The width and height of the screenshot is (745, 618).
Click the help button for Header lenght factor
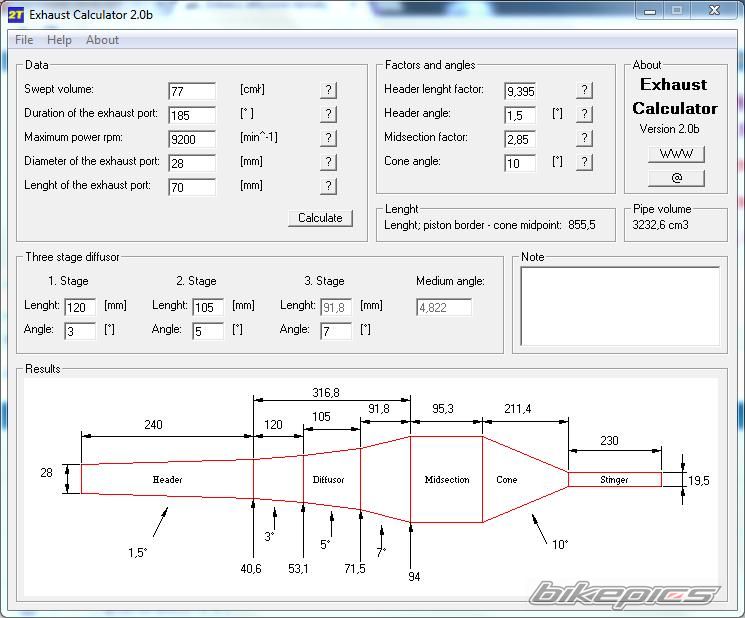[584, 90]
